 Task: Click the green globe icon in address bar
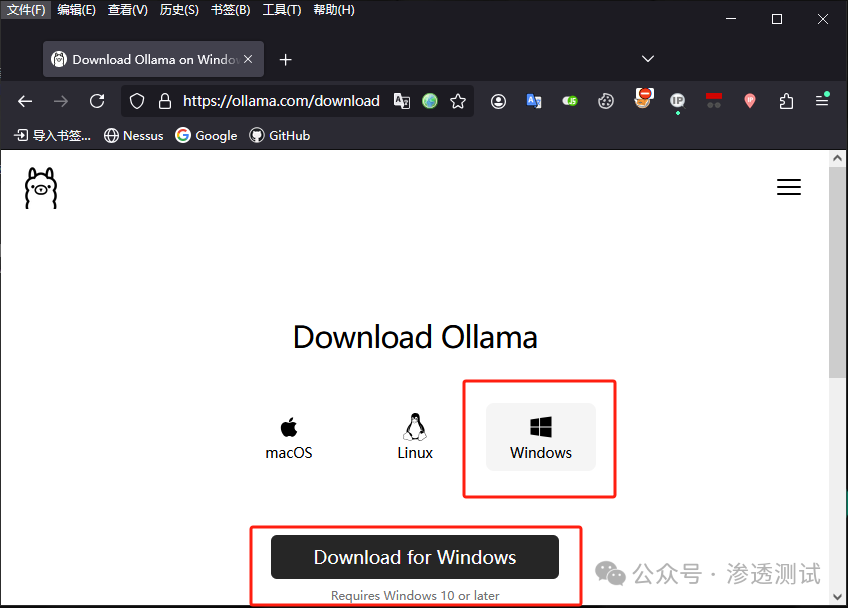pyautogui.click(x=430, y=101)
